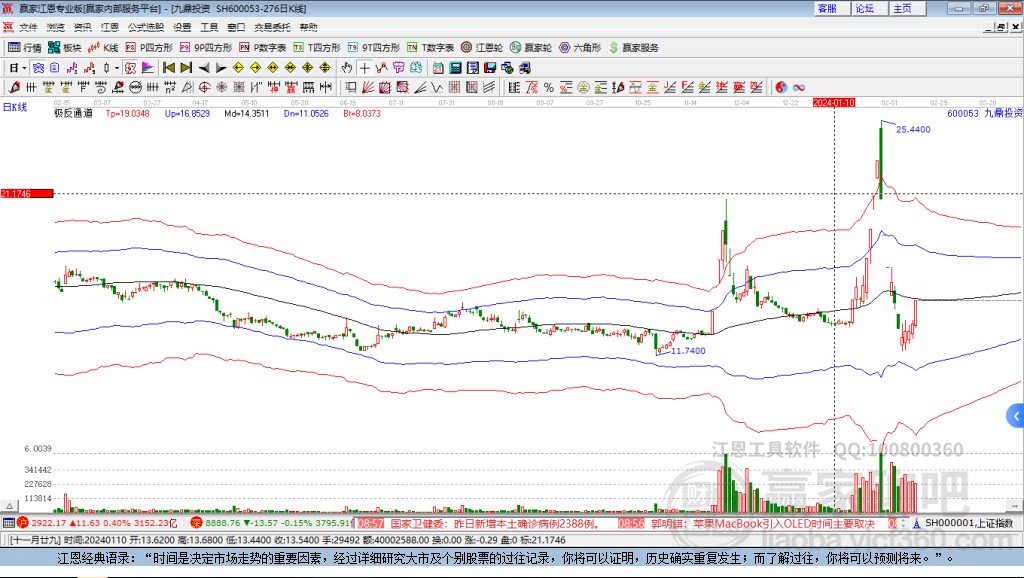The image size is (1024, 578).
Task: Select the hand pan tool
Action: coord(347,68)
